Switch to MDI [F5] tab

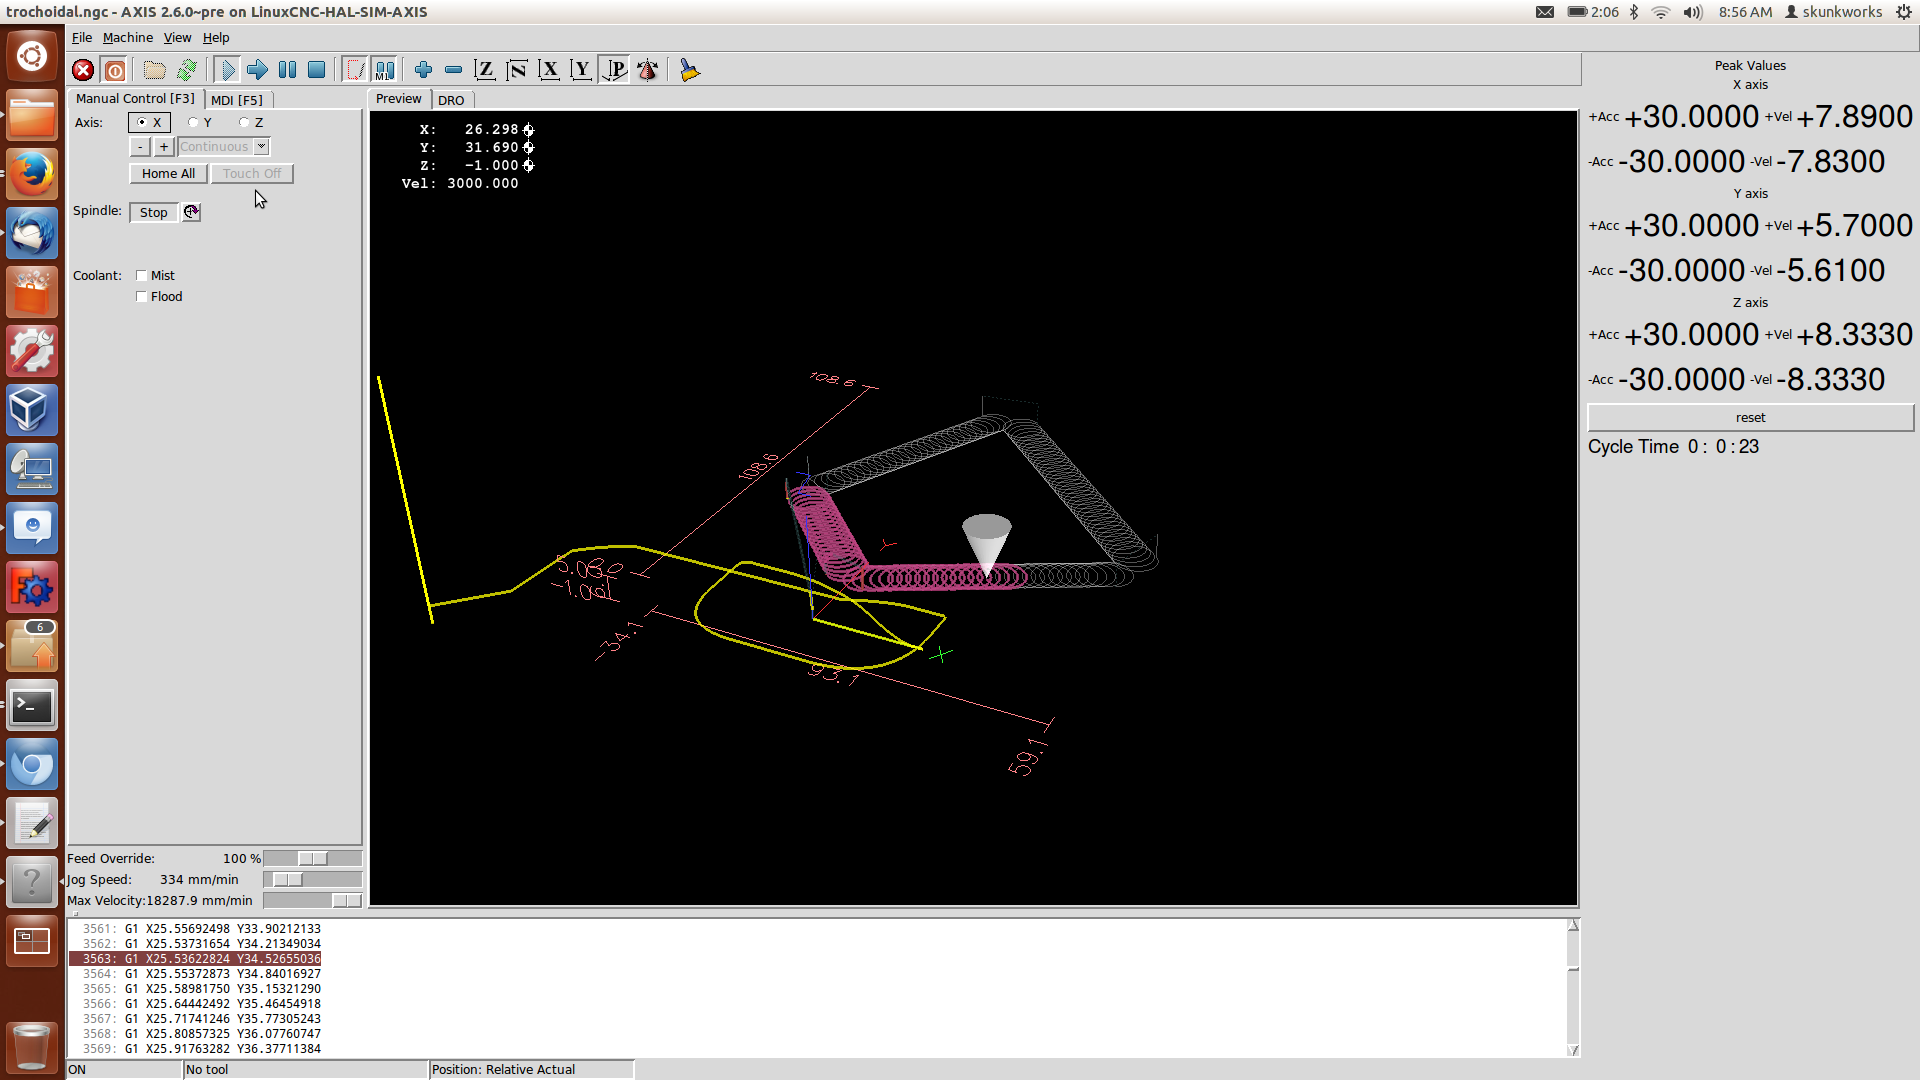(x=237, y=100)
